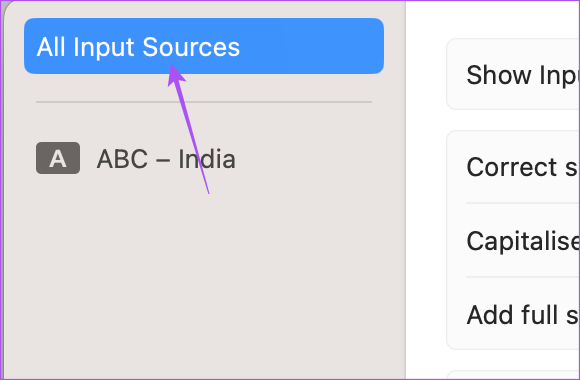Screen dimensions: 580x380
Task: Click the horizontal separator below All Input Sources
Action: pos(204,102)
